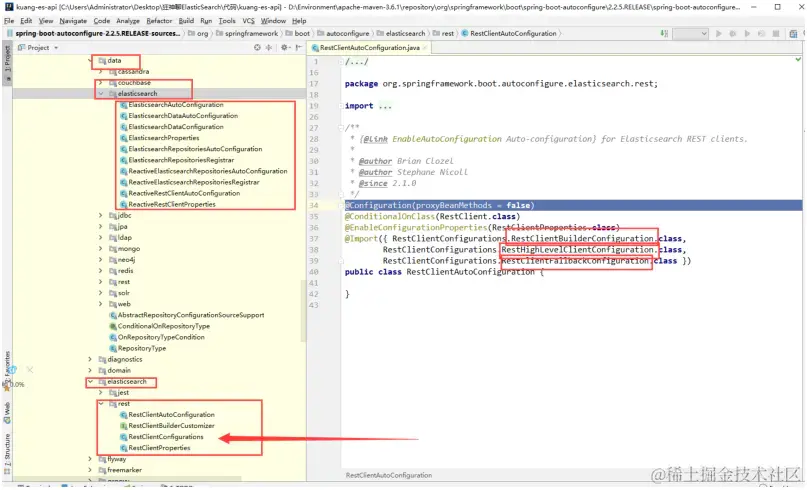Click RestHighLevelClientConfiguration in the code
This screenshot has height=490, width=807.
point(577,250)
